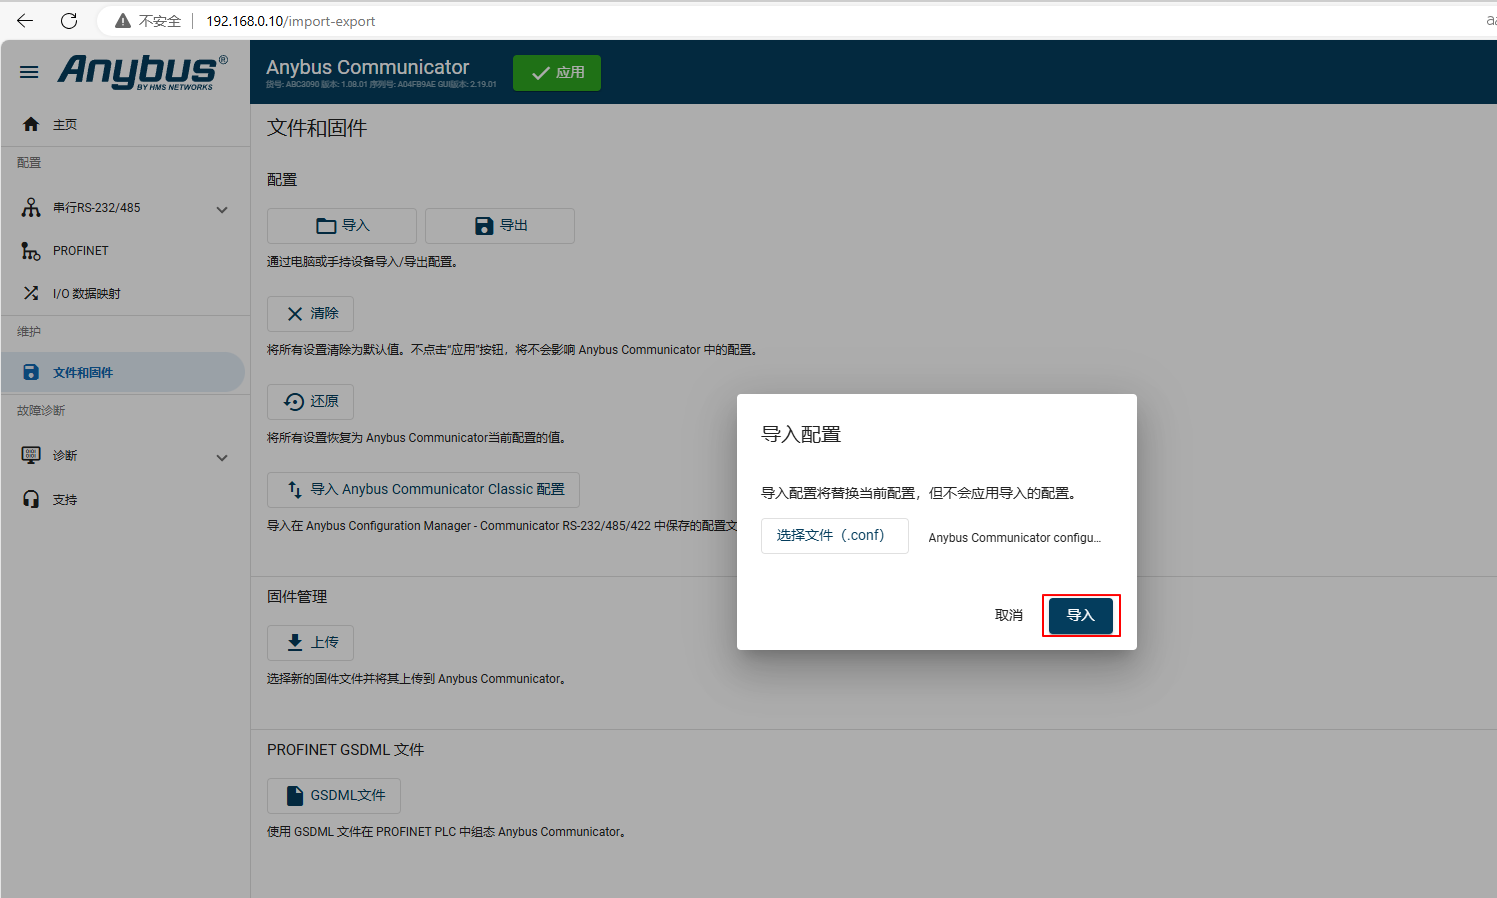Image resolution: width=1497 pixels, height=898 pixels.
Task: Open the hamburger menu icon
Action: click(29, 72)
